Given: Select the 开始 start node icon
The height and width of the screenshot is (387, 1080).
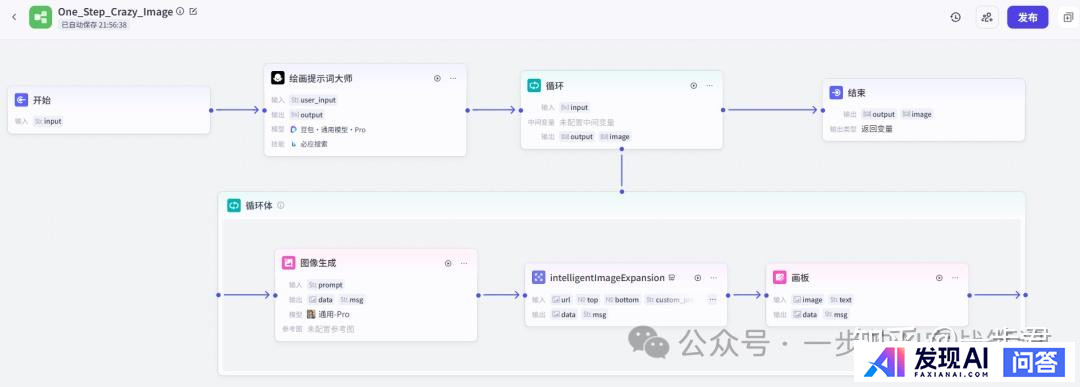Looking at the screenshot, I should pos(21,100).
